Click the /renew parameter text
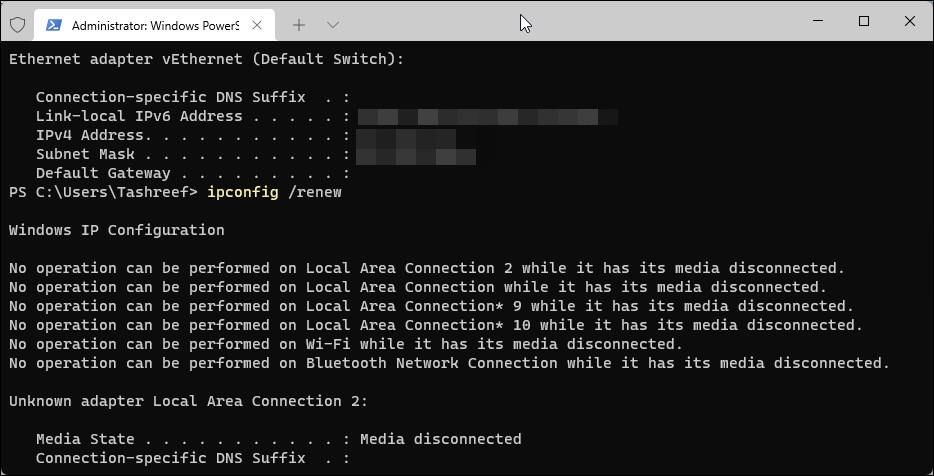Screen dimensions: 934x476 tap(314, 192)
